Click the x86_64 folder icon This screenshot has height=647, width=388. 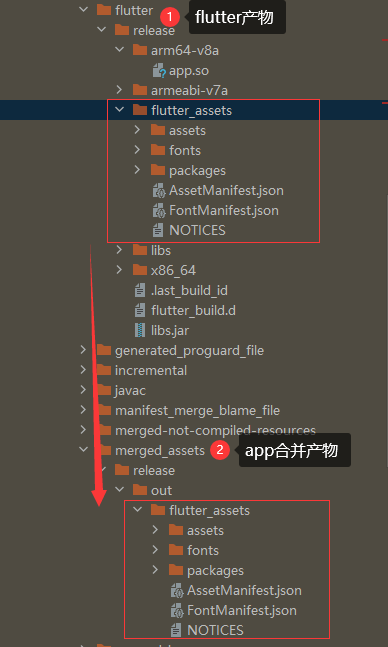tap(140, 270)
